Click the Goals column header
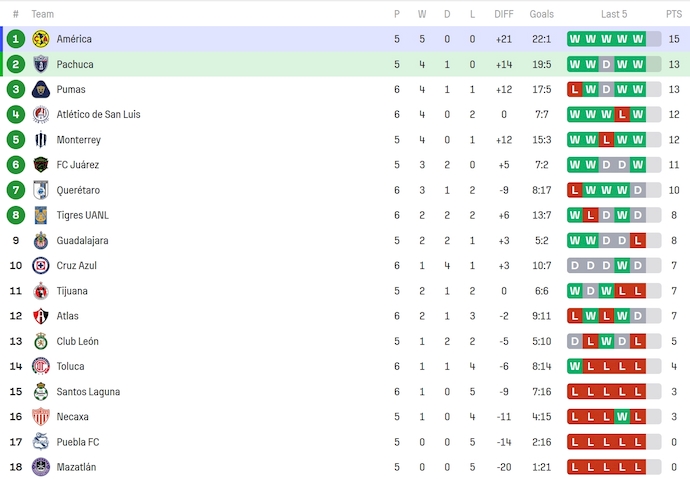Screen dimensions: 690x479 click(x=541, y=14)
